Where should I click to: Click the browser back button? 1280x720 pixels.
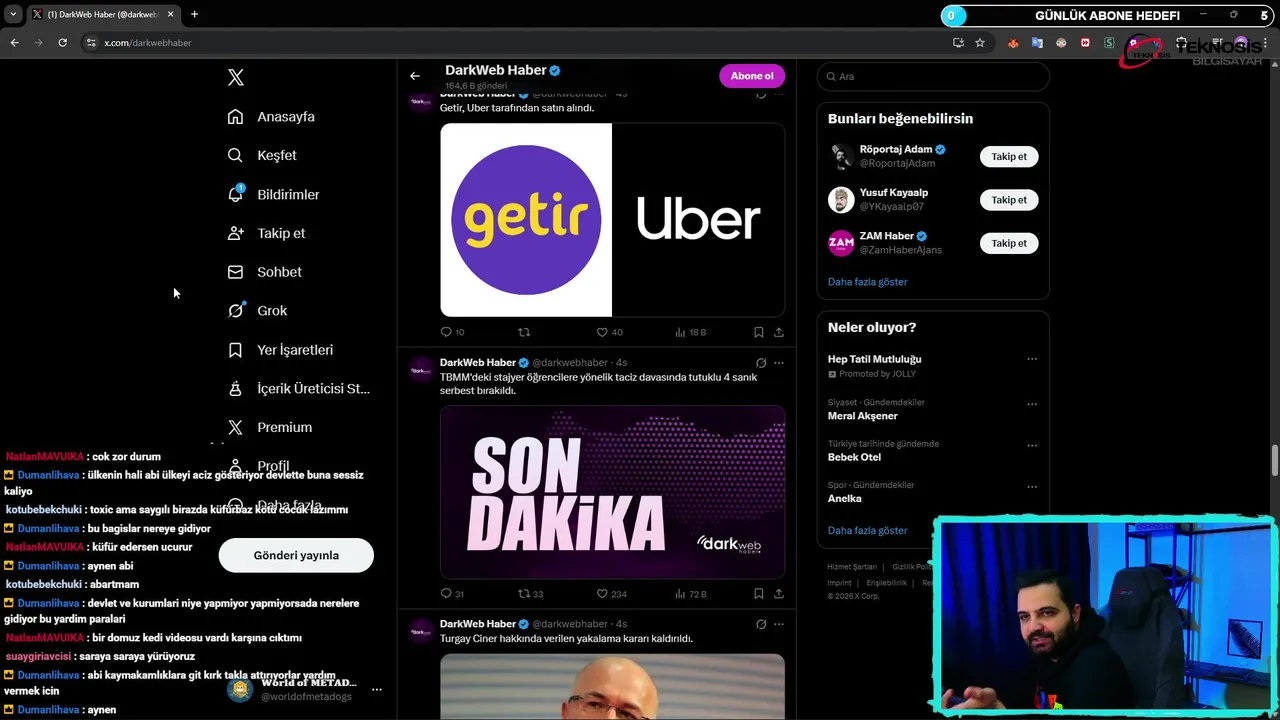coord(14,43)
